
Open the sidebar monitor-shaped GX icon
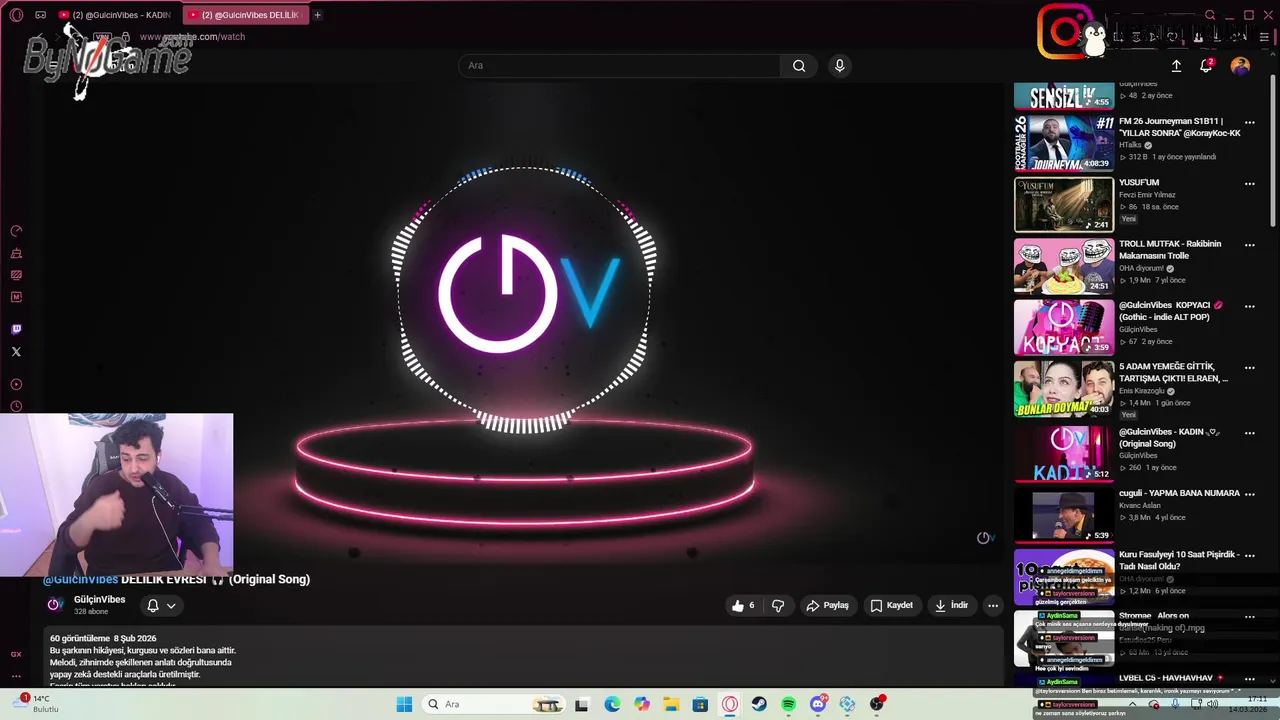16,275
